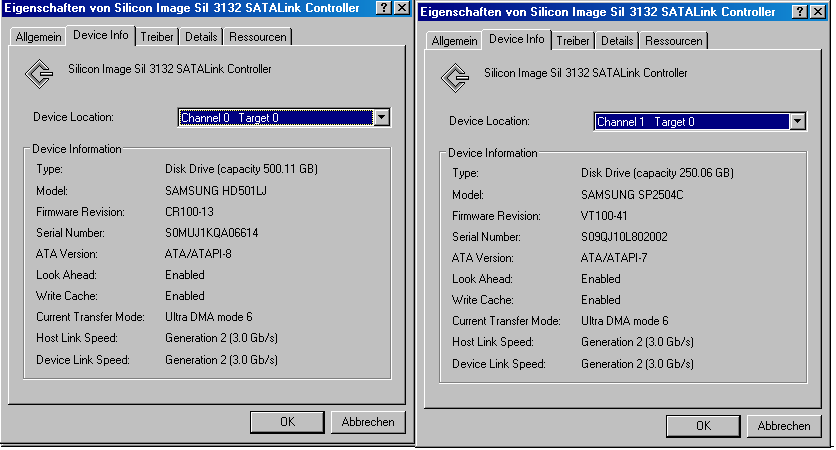The height and width of the screenshot is (450, 836).
Task: Click Device Link Speed value in right window
Action: tap(637, 364)
